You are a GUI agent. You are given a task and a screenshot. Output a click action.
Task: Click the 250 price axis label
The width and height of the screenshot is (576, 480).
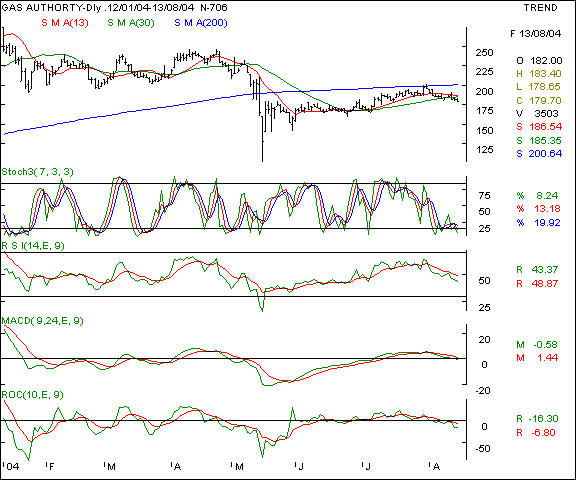tap(485, 53)
